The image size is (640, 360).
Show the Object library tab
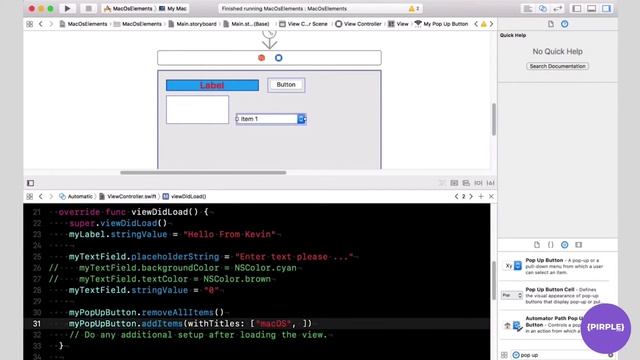click(564, 245)
